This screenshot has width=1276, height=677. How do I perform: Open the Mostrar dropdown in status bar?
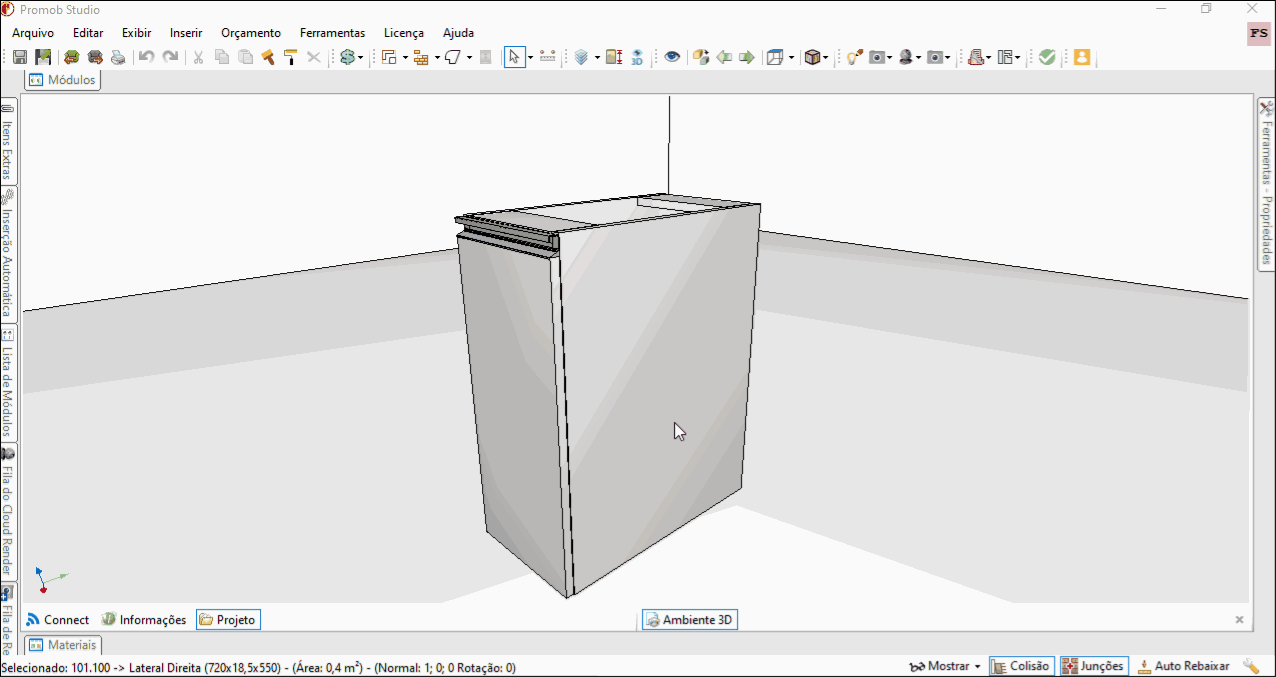(x=944, y=666)
